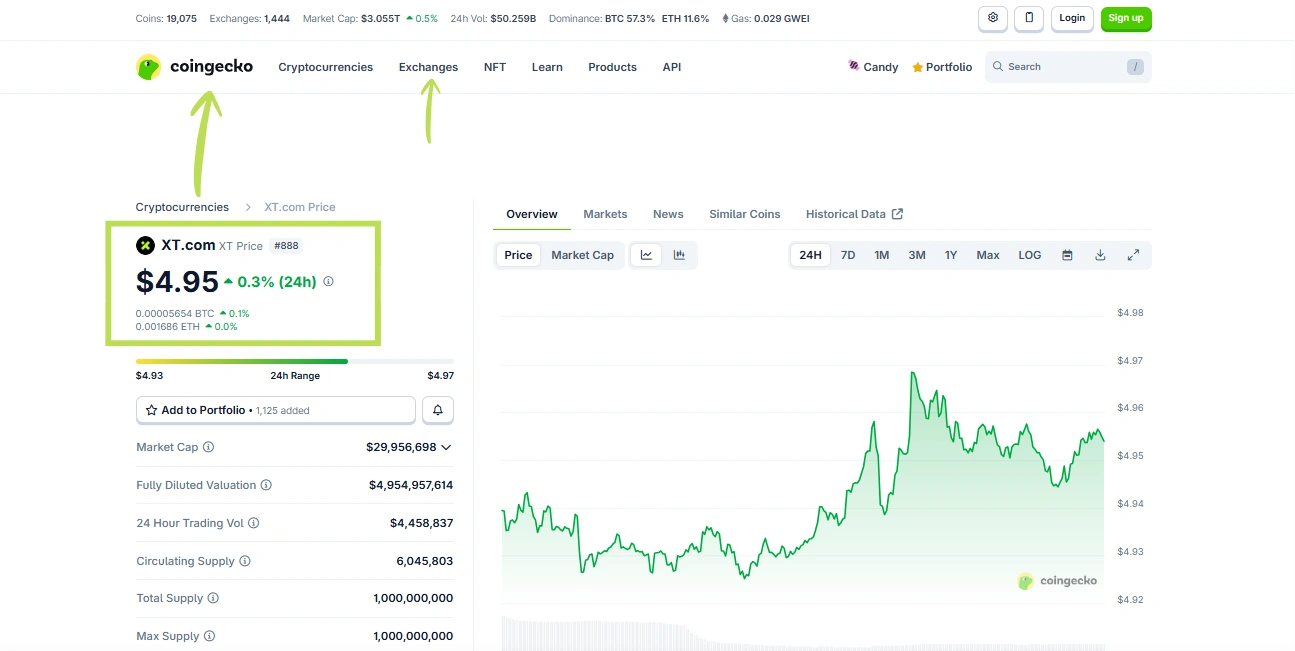Switch to the Similar Coins tab

[745, 214]
